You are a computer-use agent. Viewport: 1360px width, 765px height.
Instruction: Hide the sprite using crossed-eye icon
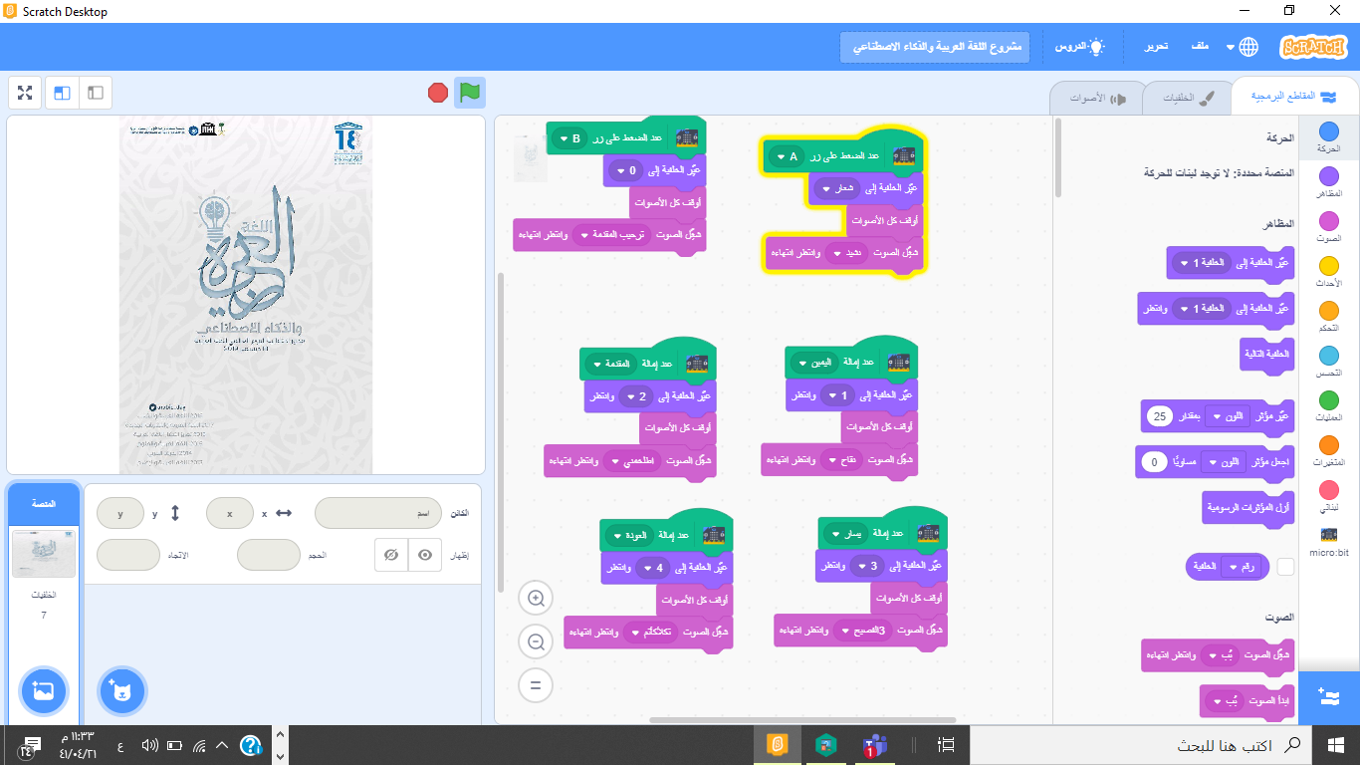pyautogui.click(x=392, y=555)
